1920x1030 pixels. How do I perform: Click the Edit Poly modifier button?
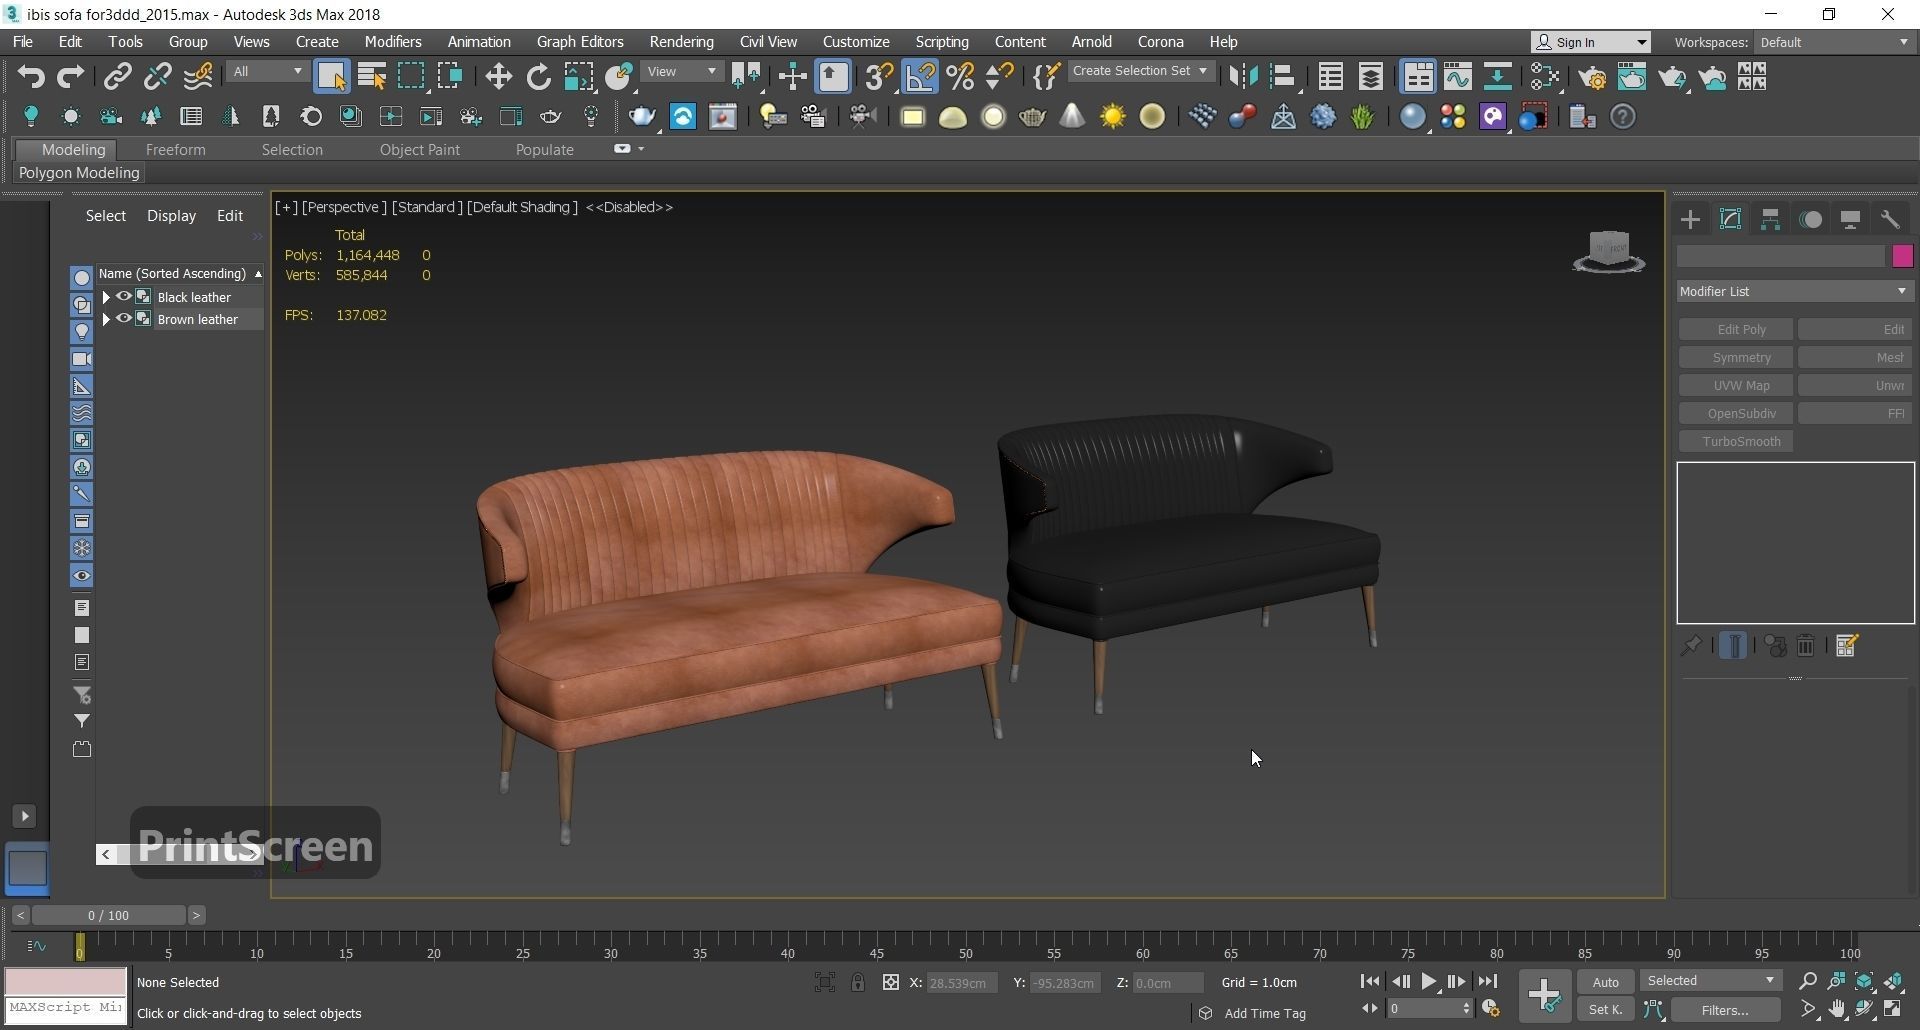click(x=1740, y=330)
